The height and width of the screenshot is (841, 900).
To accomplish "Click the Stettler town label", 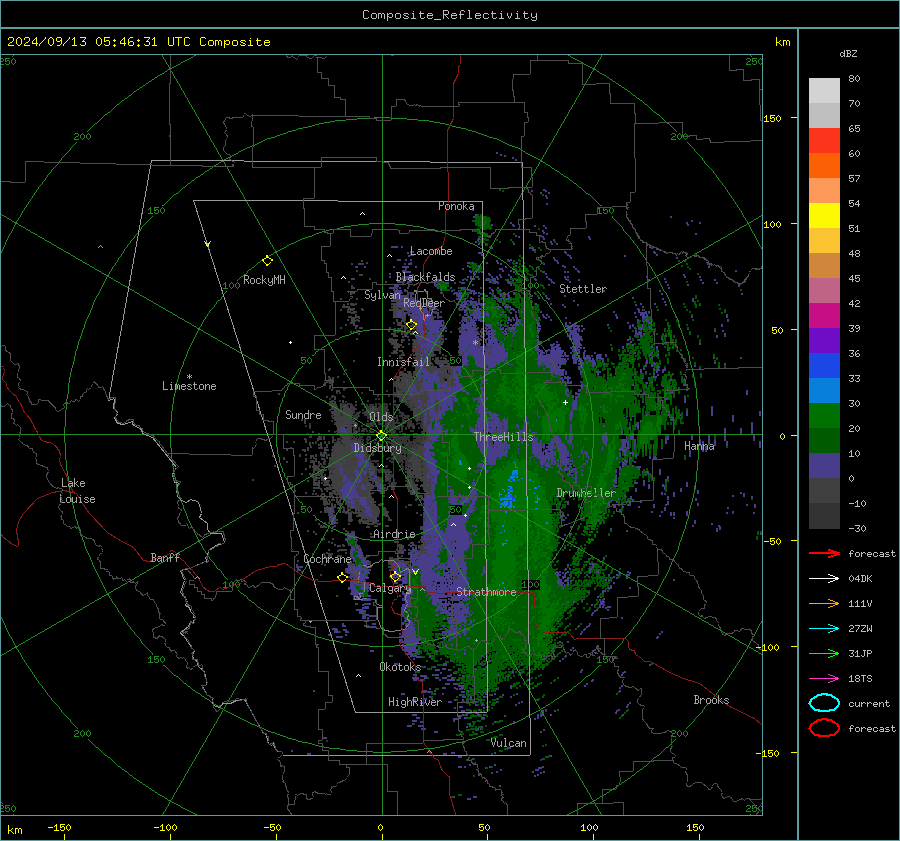I will click(x=583, y=289).
